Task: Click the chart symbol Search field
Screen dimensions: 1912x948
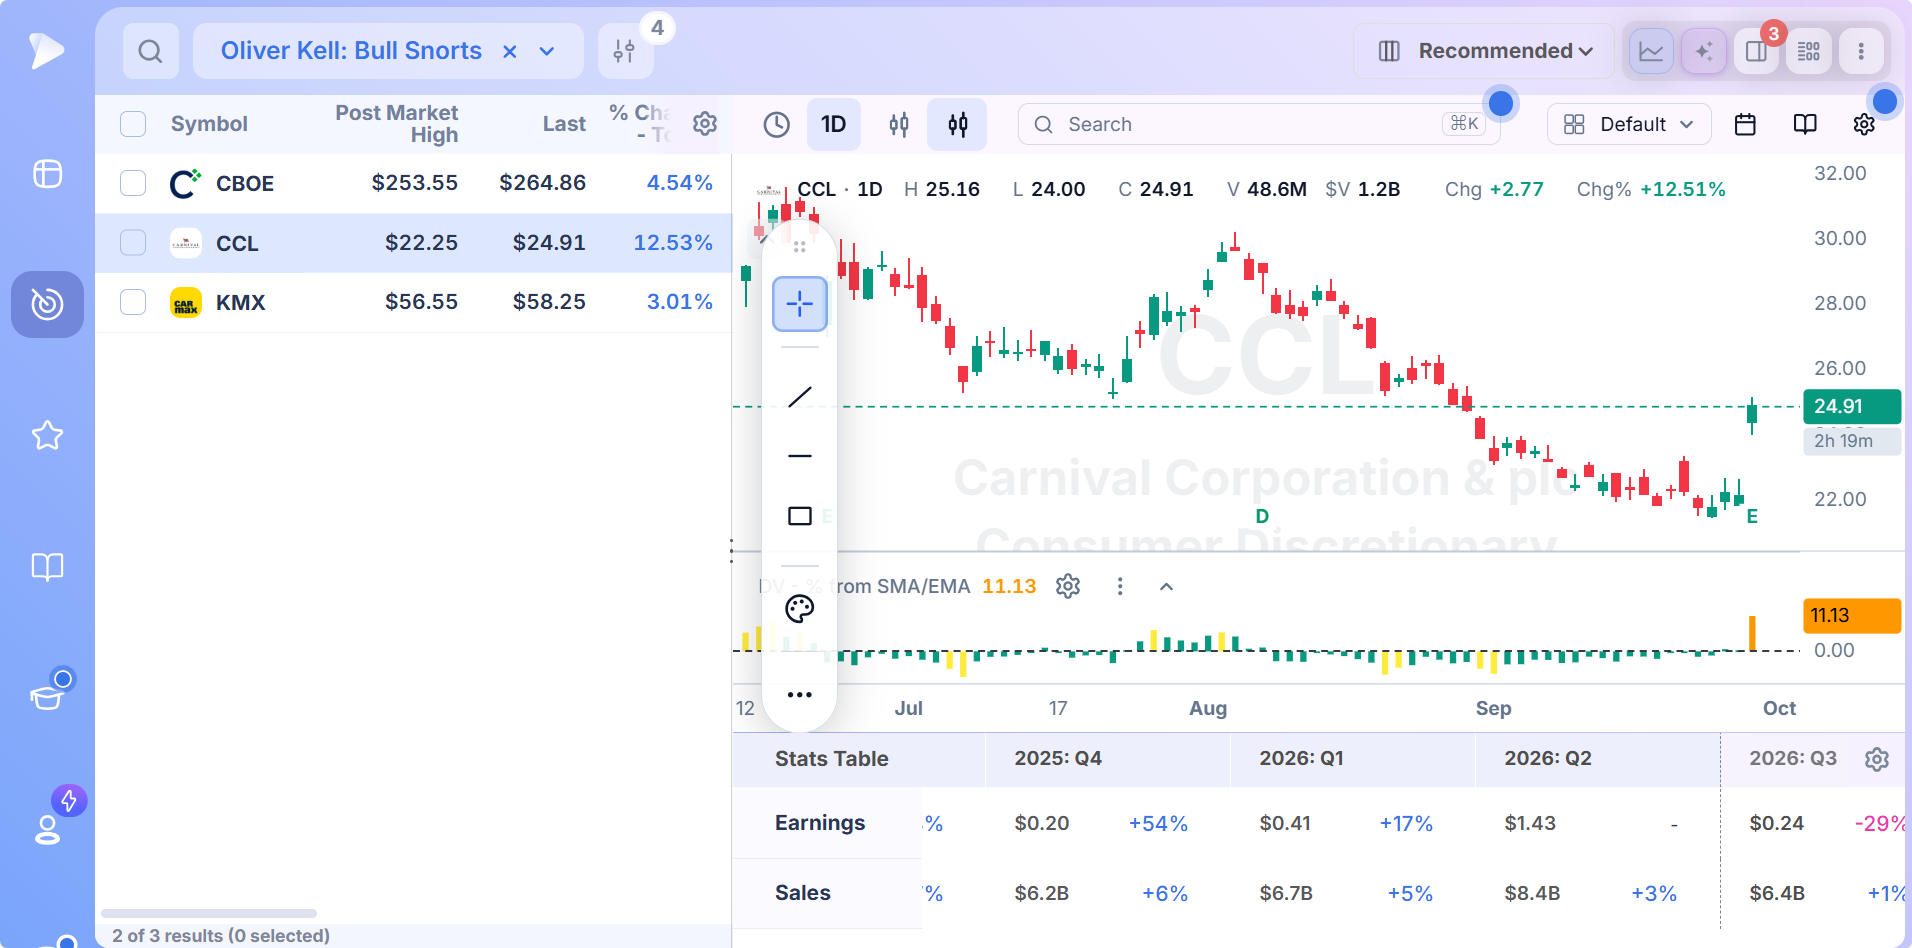Action: click(x=1258, y=124)
